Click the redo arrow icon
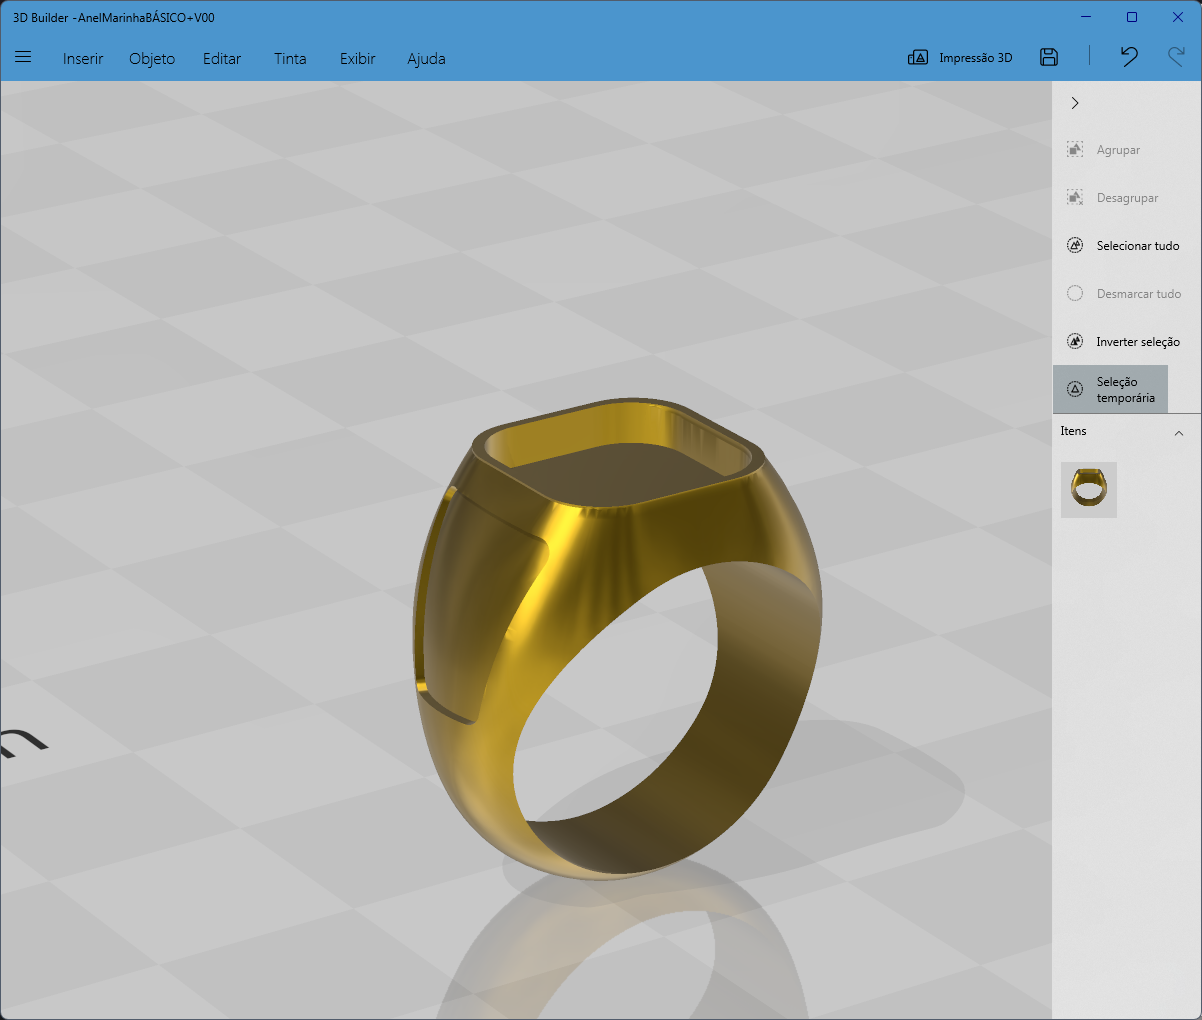 click(x=1176, y=57)
